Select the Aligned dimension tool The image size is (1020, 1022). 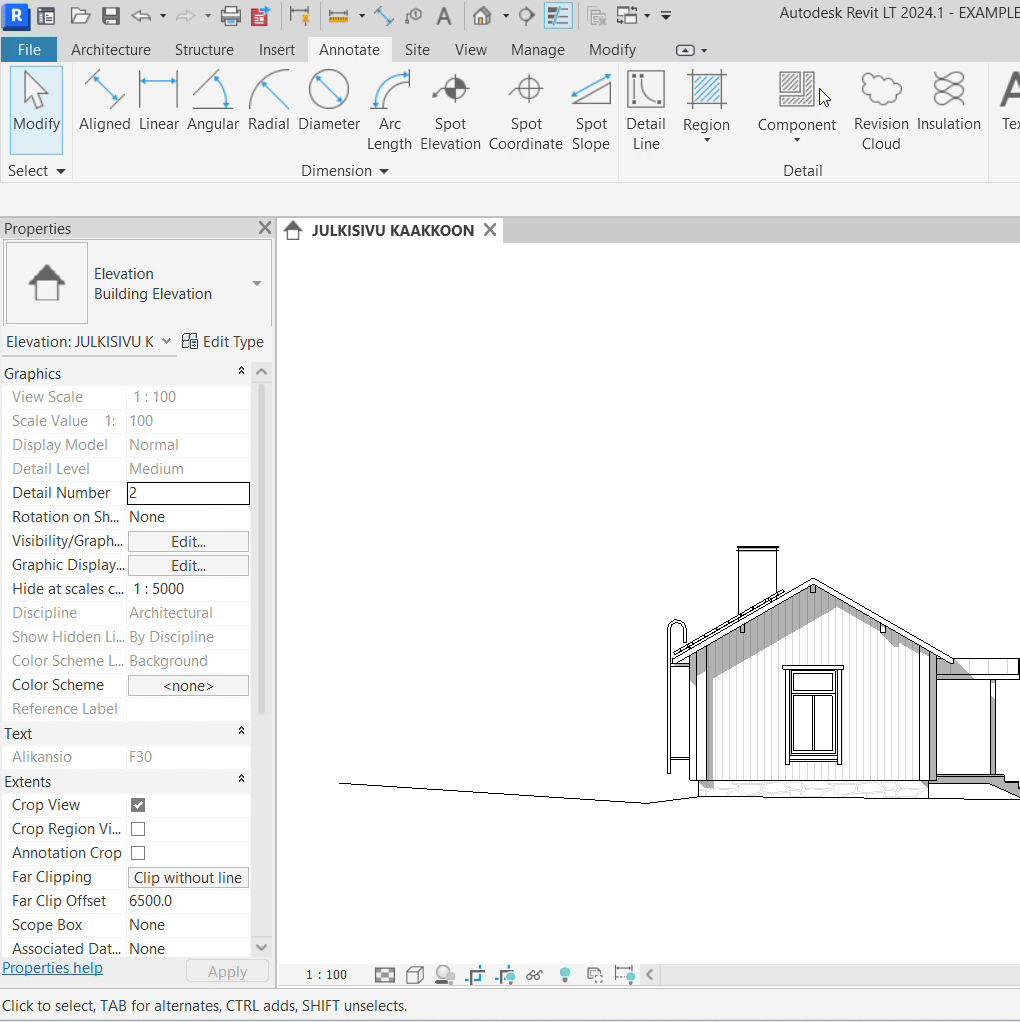click(x=104, y=104)
